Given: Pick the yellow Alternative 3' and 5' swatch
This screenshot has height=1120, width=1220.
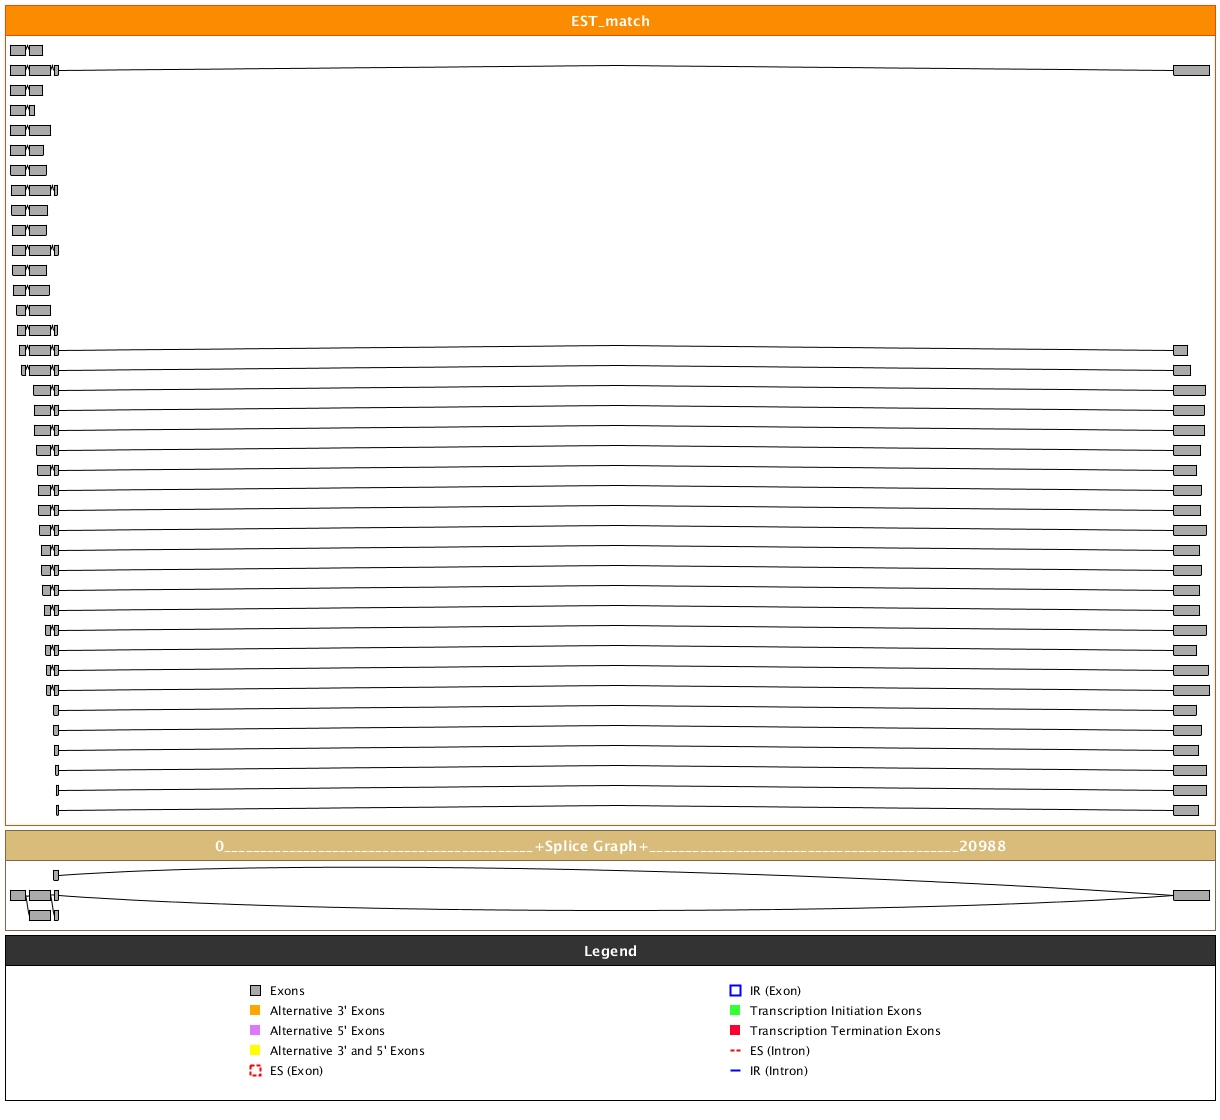Looking at the screenshot, I should click(x=255, y=1051).
